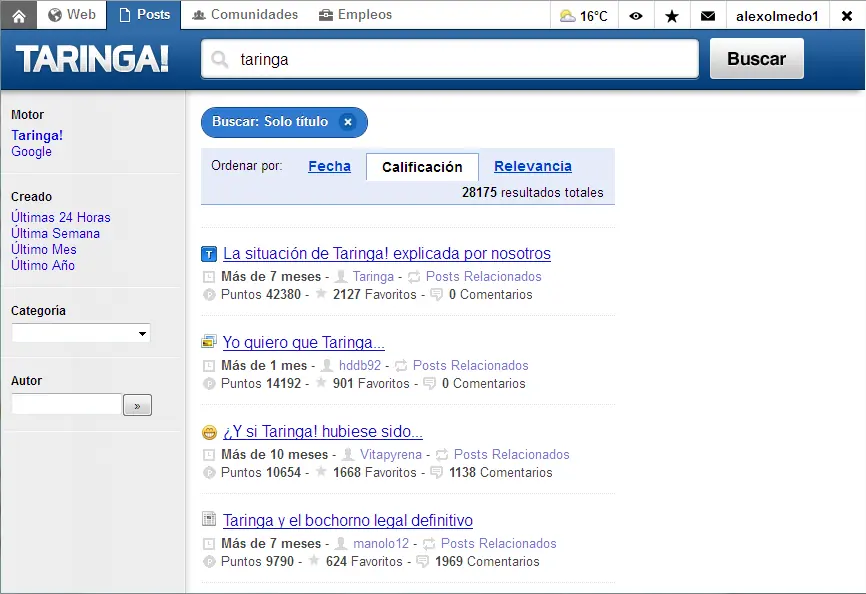Open author Vitapyrena profile
The image size is (866, 594).
point(390,454)
